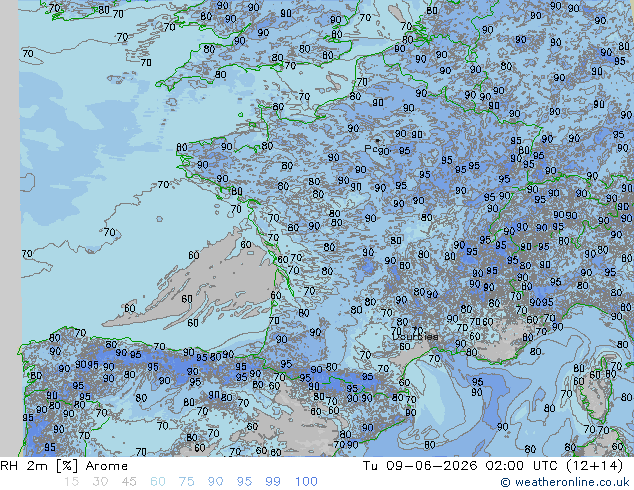Click the Lourdes city label on the map
634x490 pixels.
tap(415, 336)
